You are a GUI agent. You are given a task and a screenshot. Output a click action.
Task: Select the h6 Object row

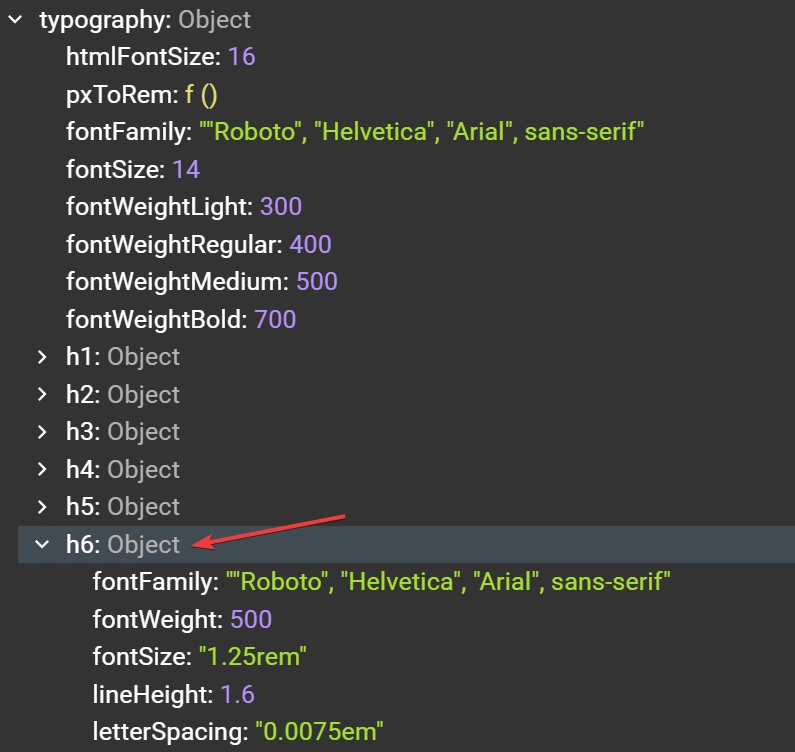(123, 545)
